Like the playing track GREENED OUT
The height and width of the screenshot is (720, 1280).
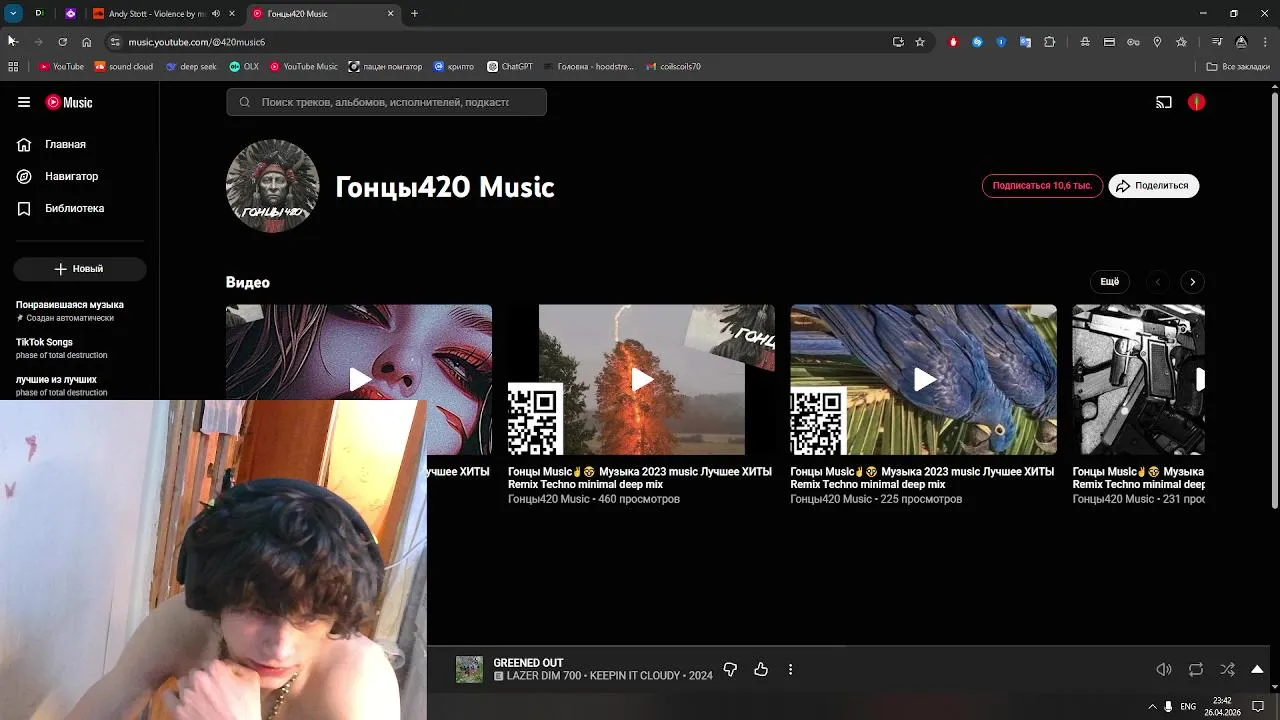[761, 669]
